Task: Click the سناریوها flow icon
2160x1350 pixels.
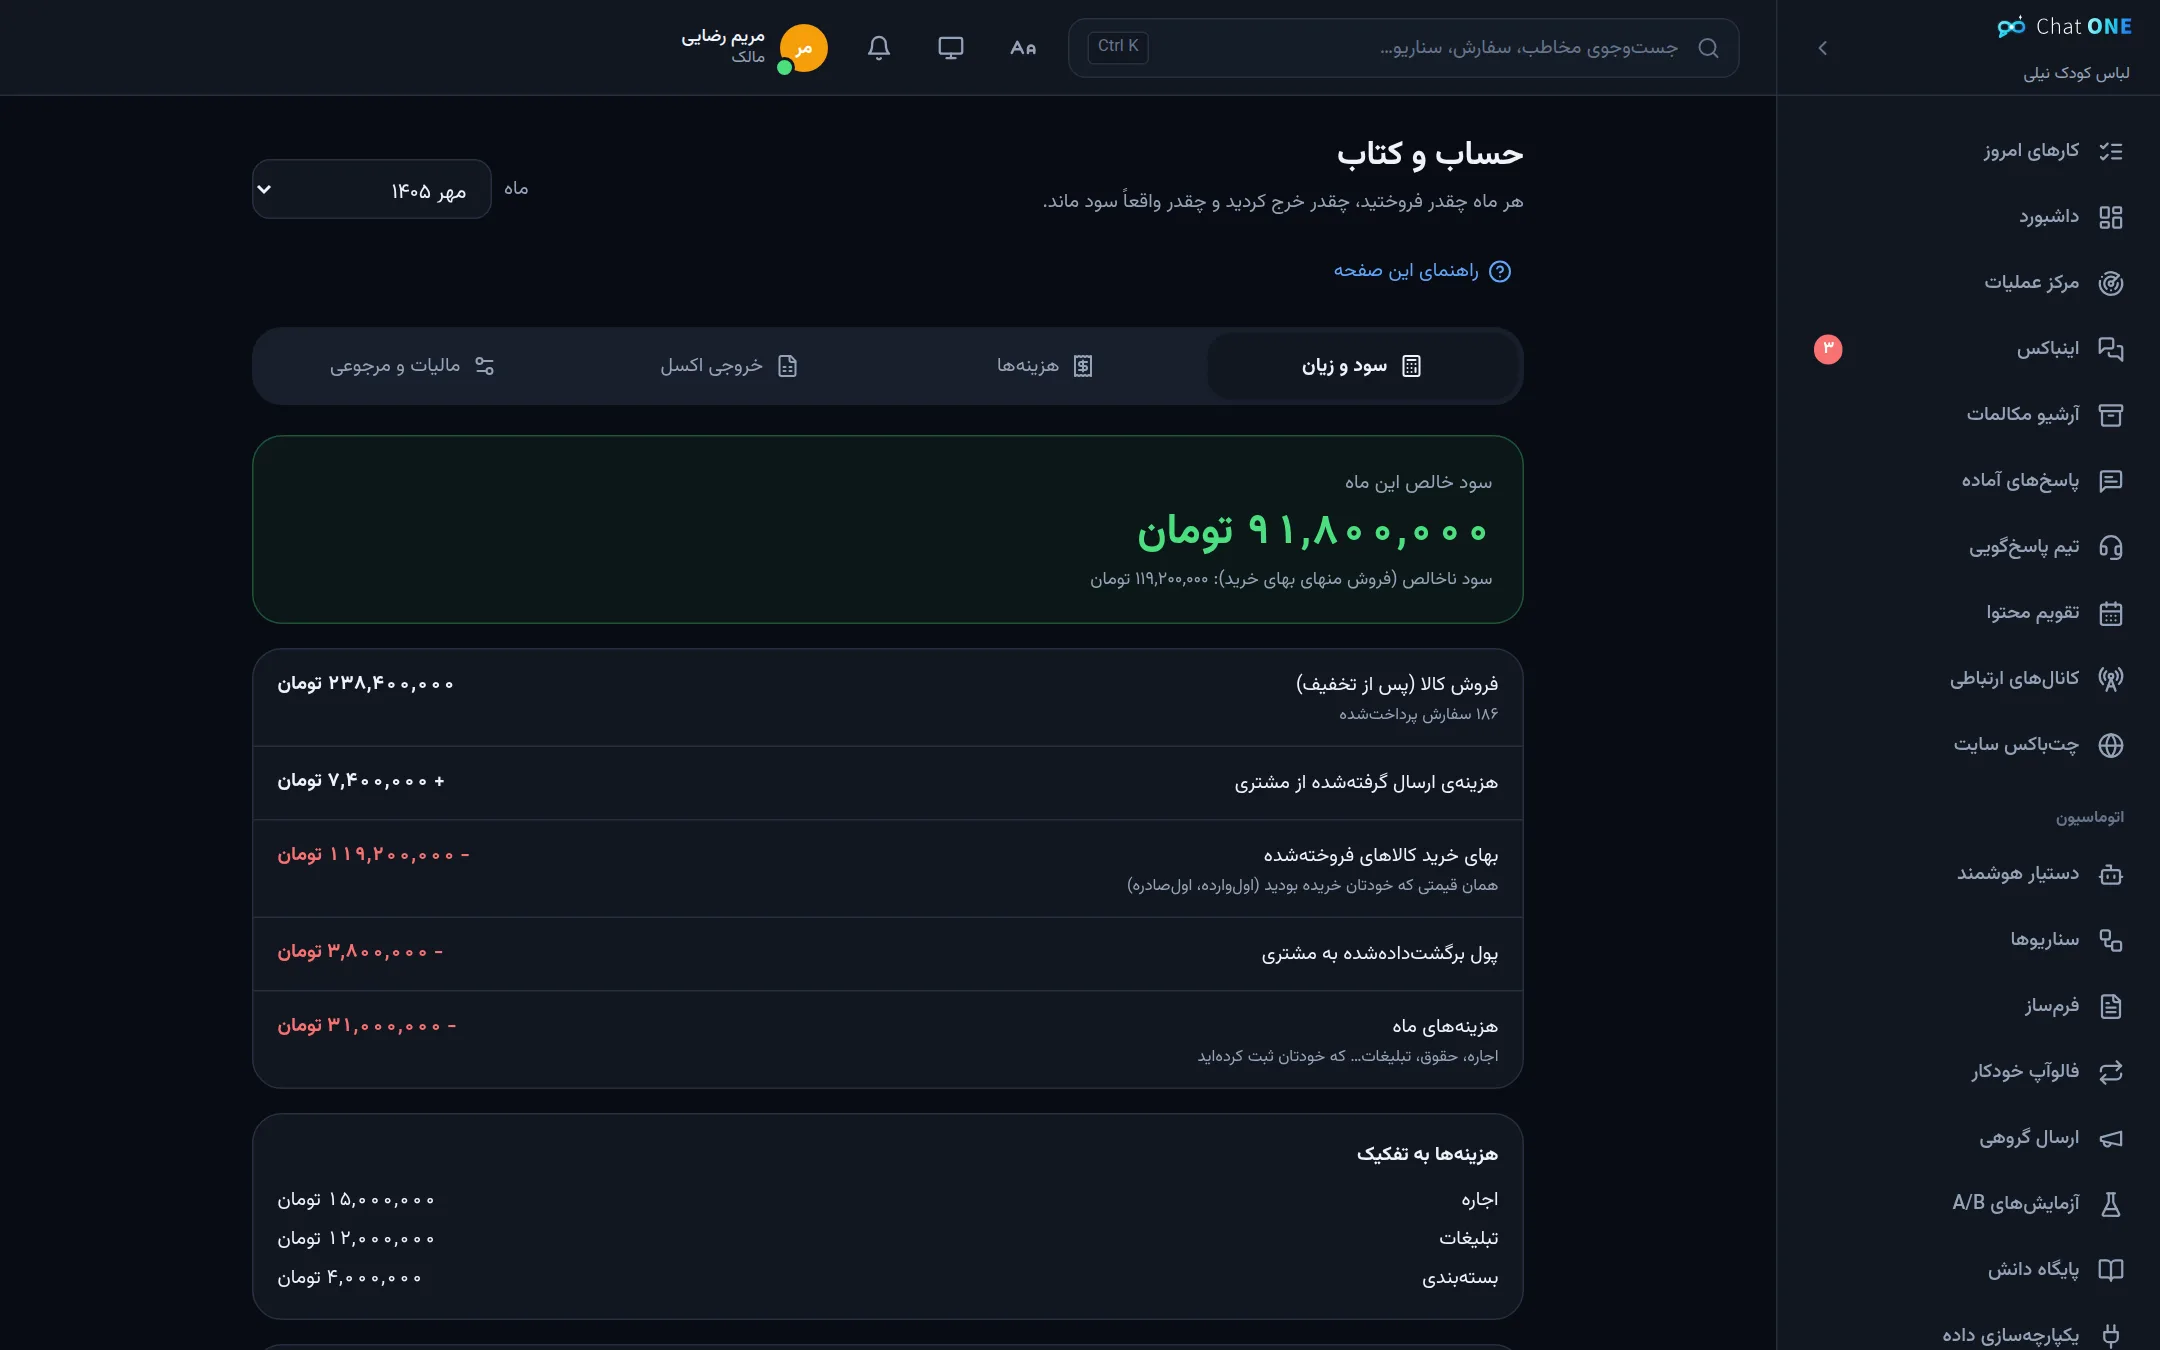Action: pos(2110,940)
